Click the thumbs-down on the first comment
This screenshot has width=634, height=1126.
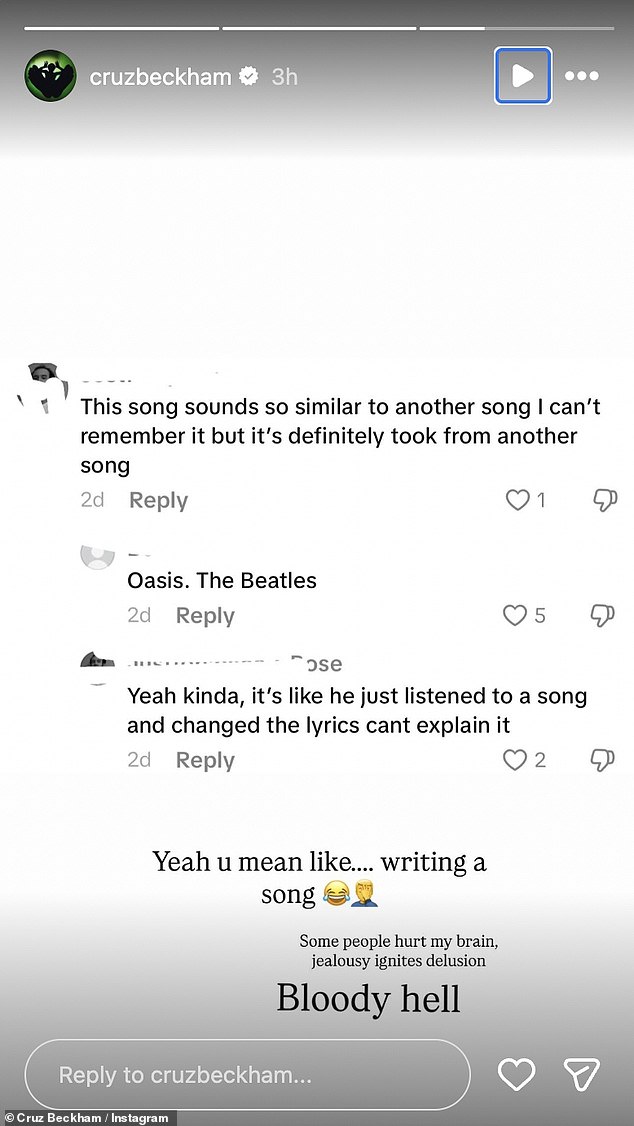[x=604, y=500]
